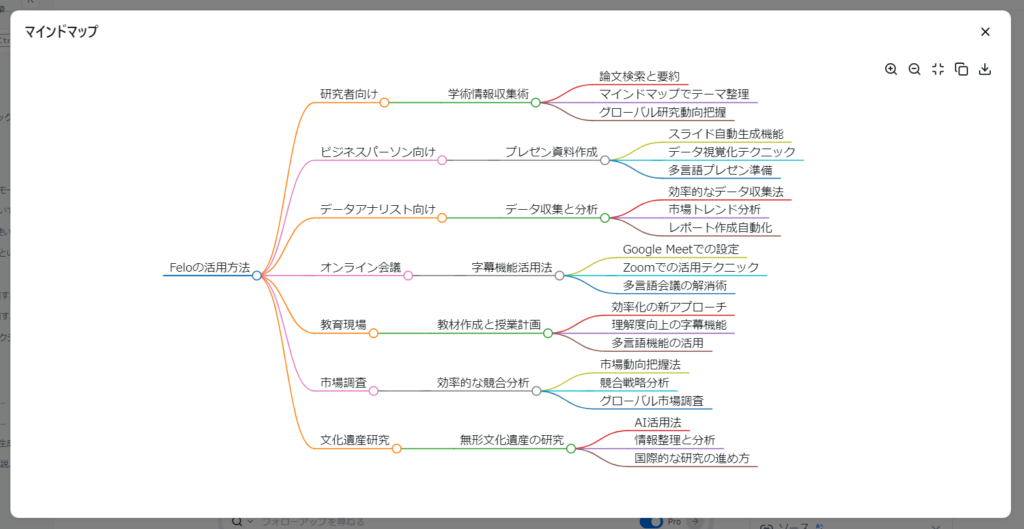Select the Feloの活用方法 root label
Image resolution: width=1024 pixels, height=529 pixels.
pyautogui.click(x=210, y=267)
